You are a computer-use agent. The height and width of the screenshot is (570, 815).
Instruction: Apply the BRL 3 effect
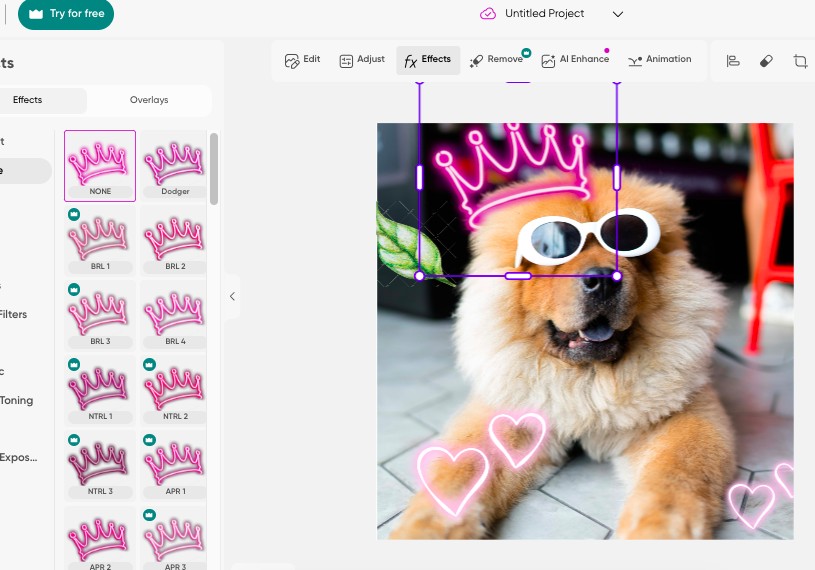pyautogui.click(x=100, y=315)
